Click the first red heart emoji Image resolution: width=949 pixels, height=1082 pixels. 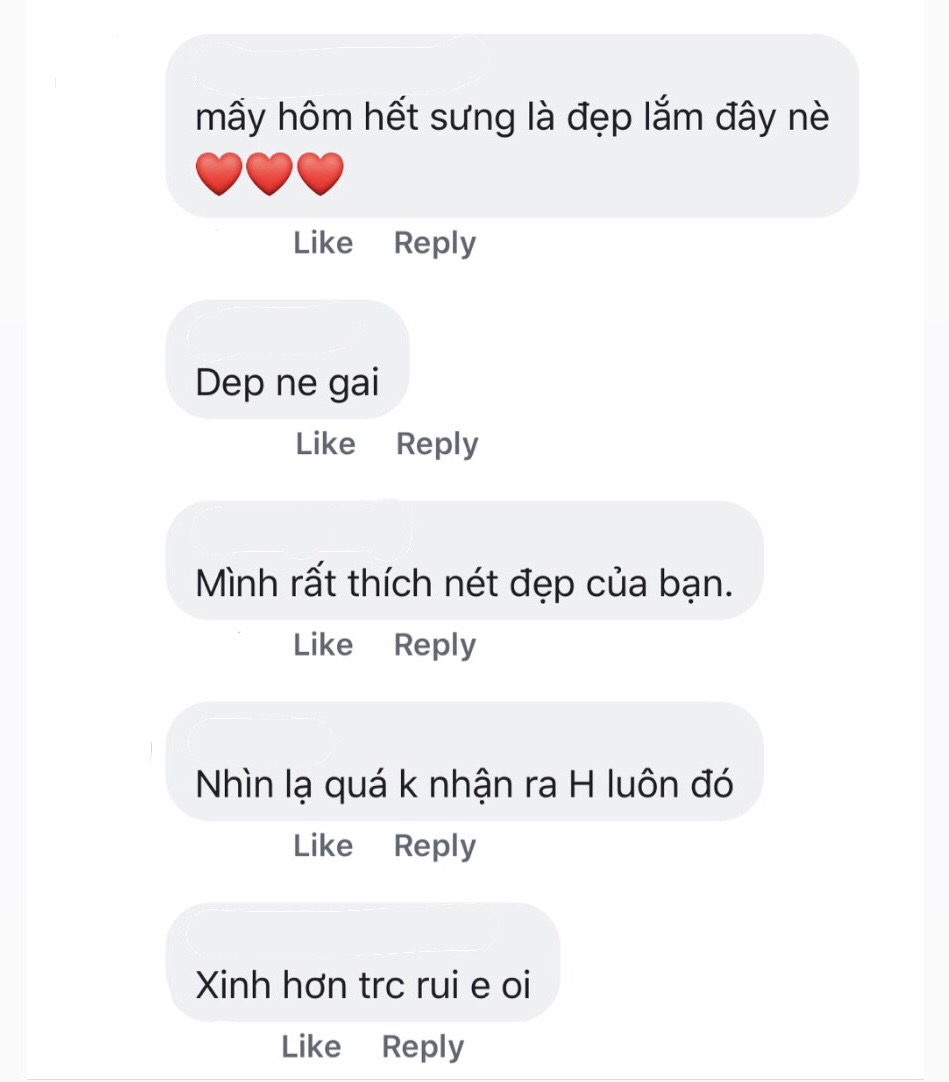[x=219, y=174]
